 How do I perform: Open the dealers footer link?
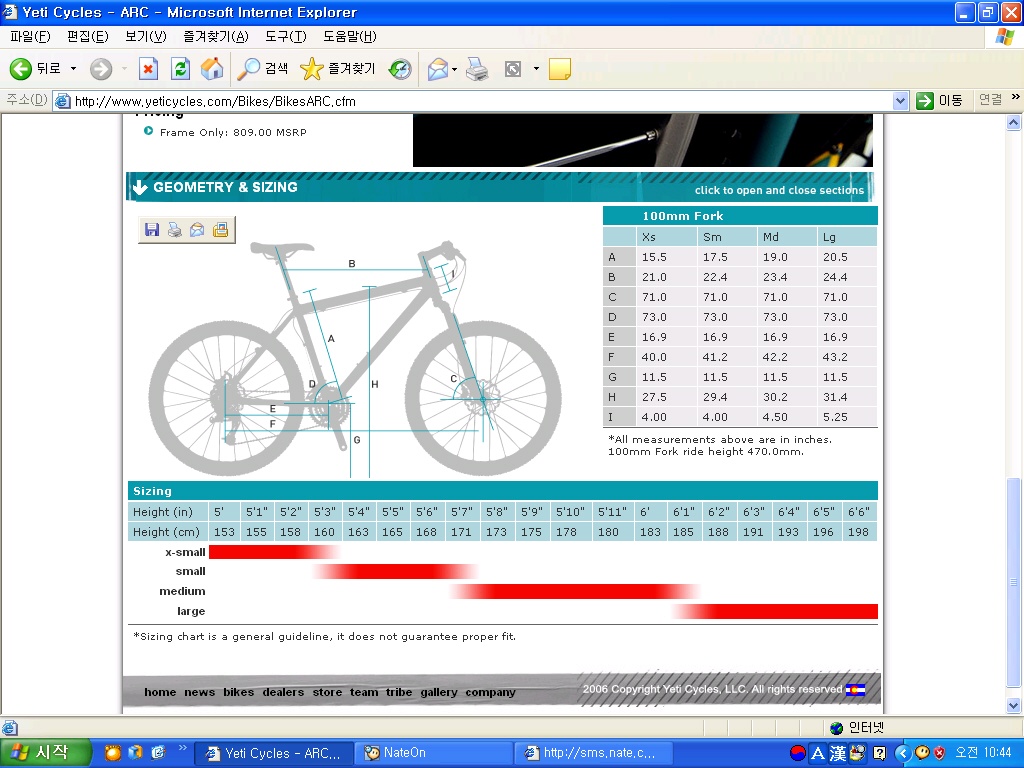tap(283, 692)
